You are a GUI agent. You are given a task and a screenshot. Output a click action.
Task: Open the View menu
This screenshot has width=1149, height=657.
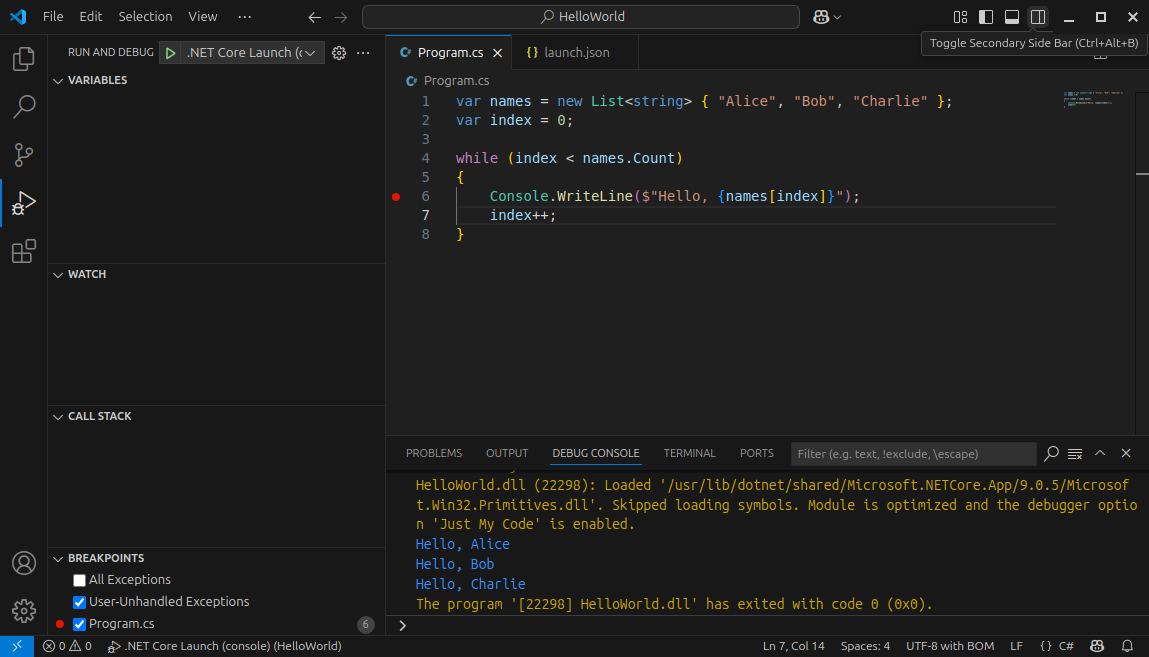pos(202,16)
